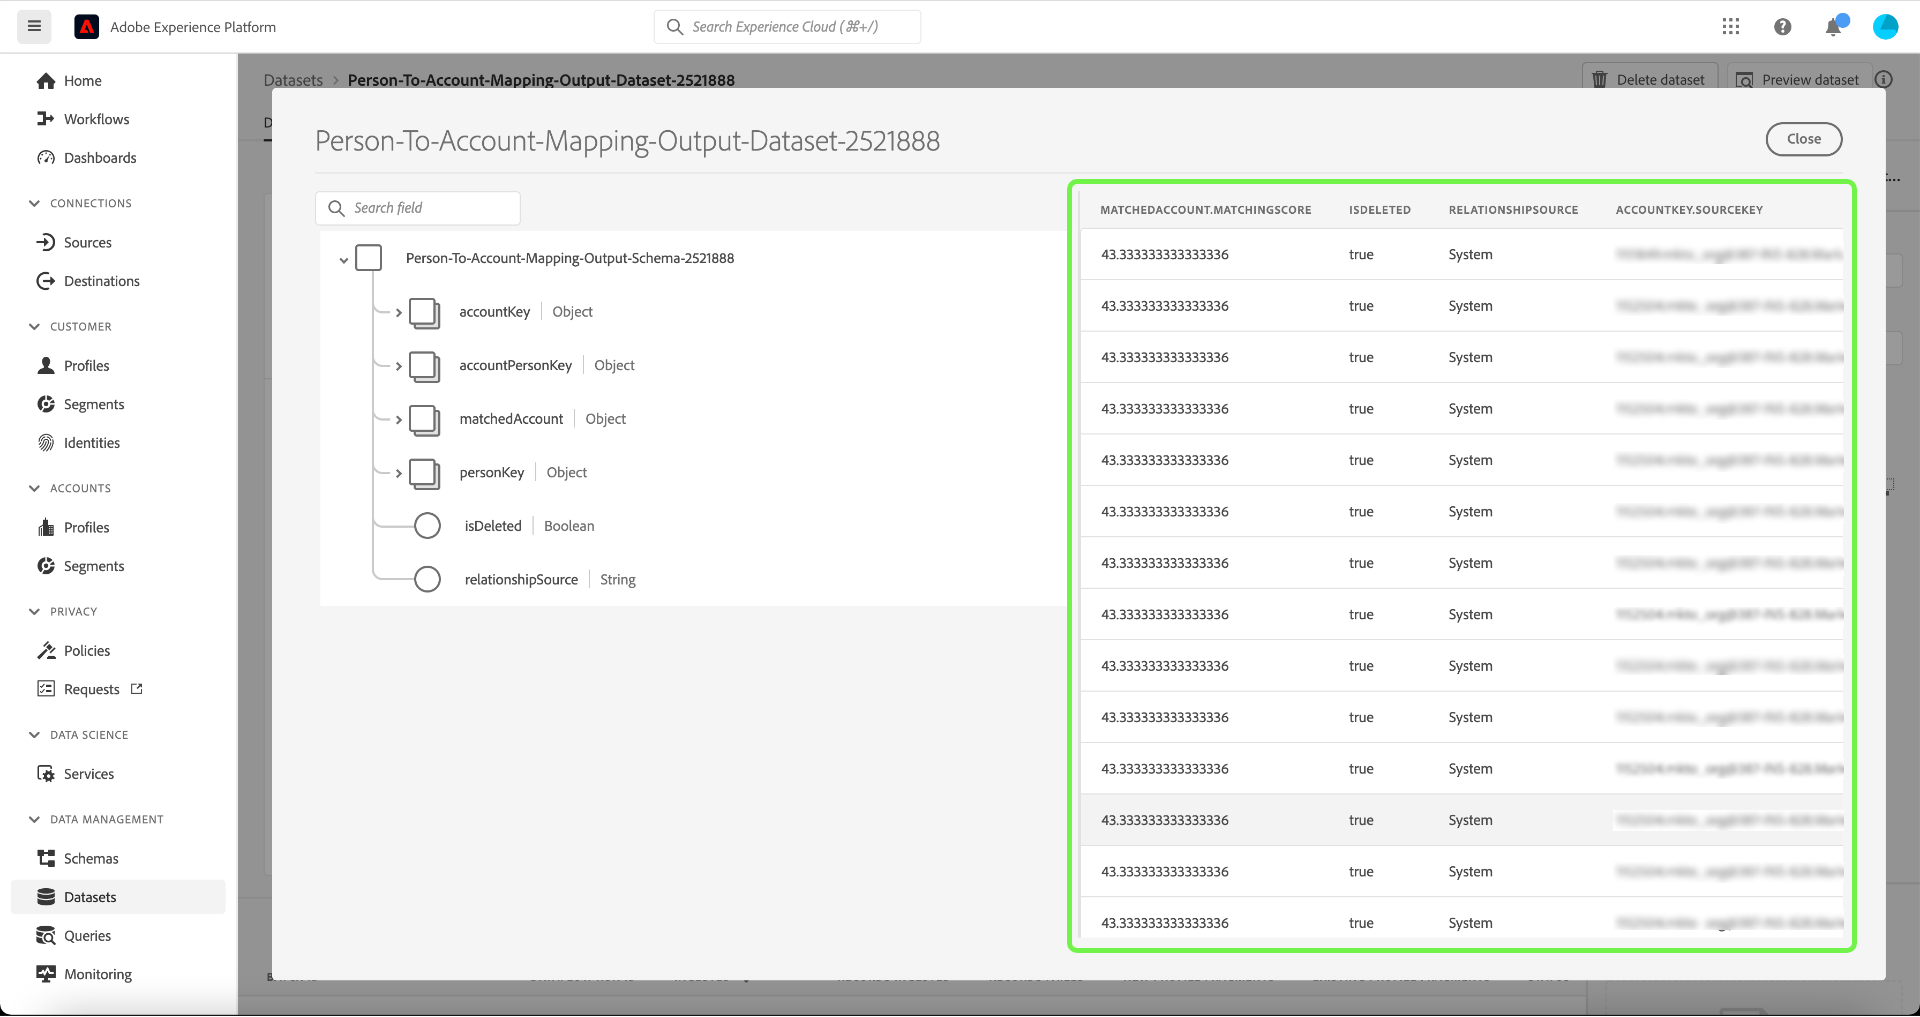Click the Destinations icon

click(x=46, y=281)
